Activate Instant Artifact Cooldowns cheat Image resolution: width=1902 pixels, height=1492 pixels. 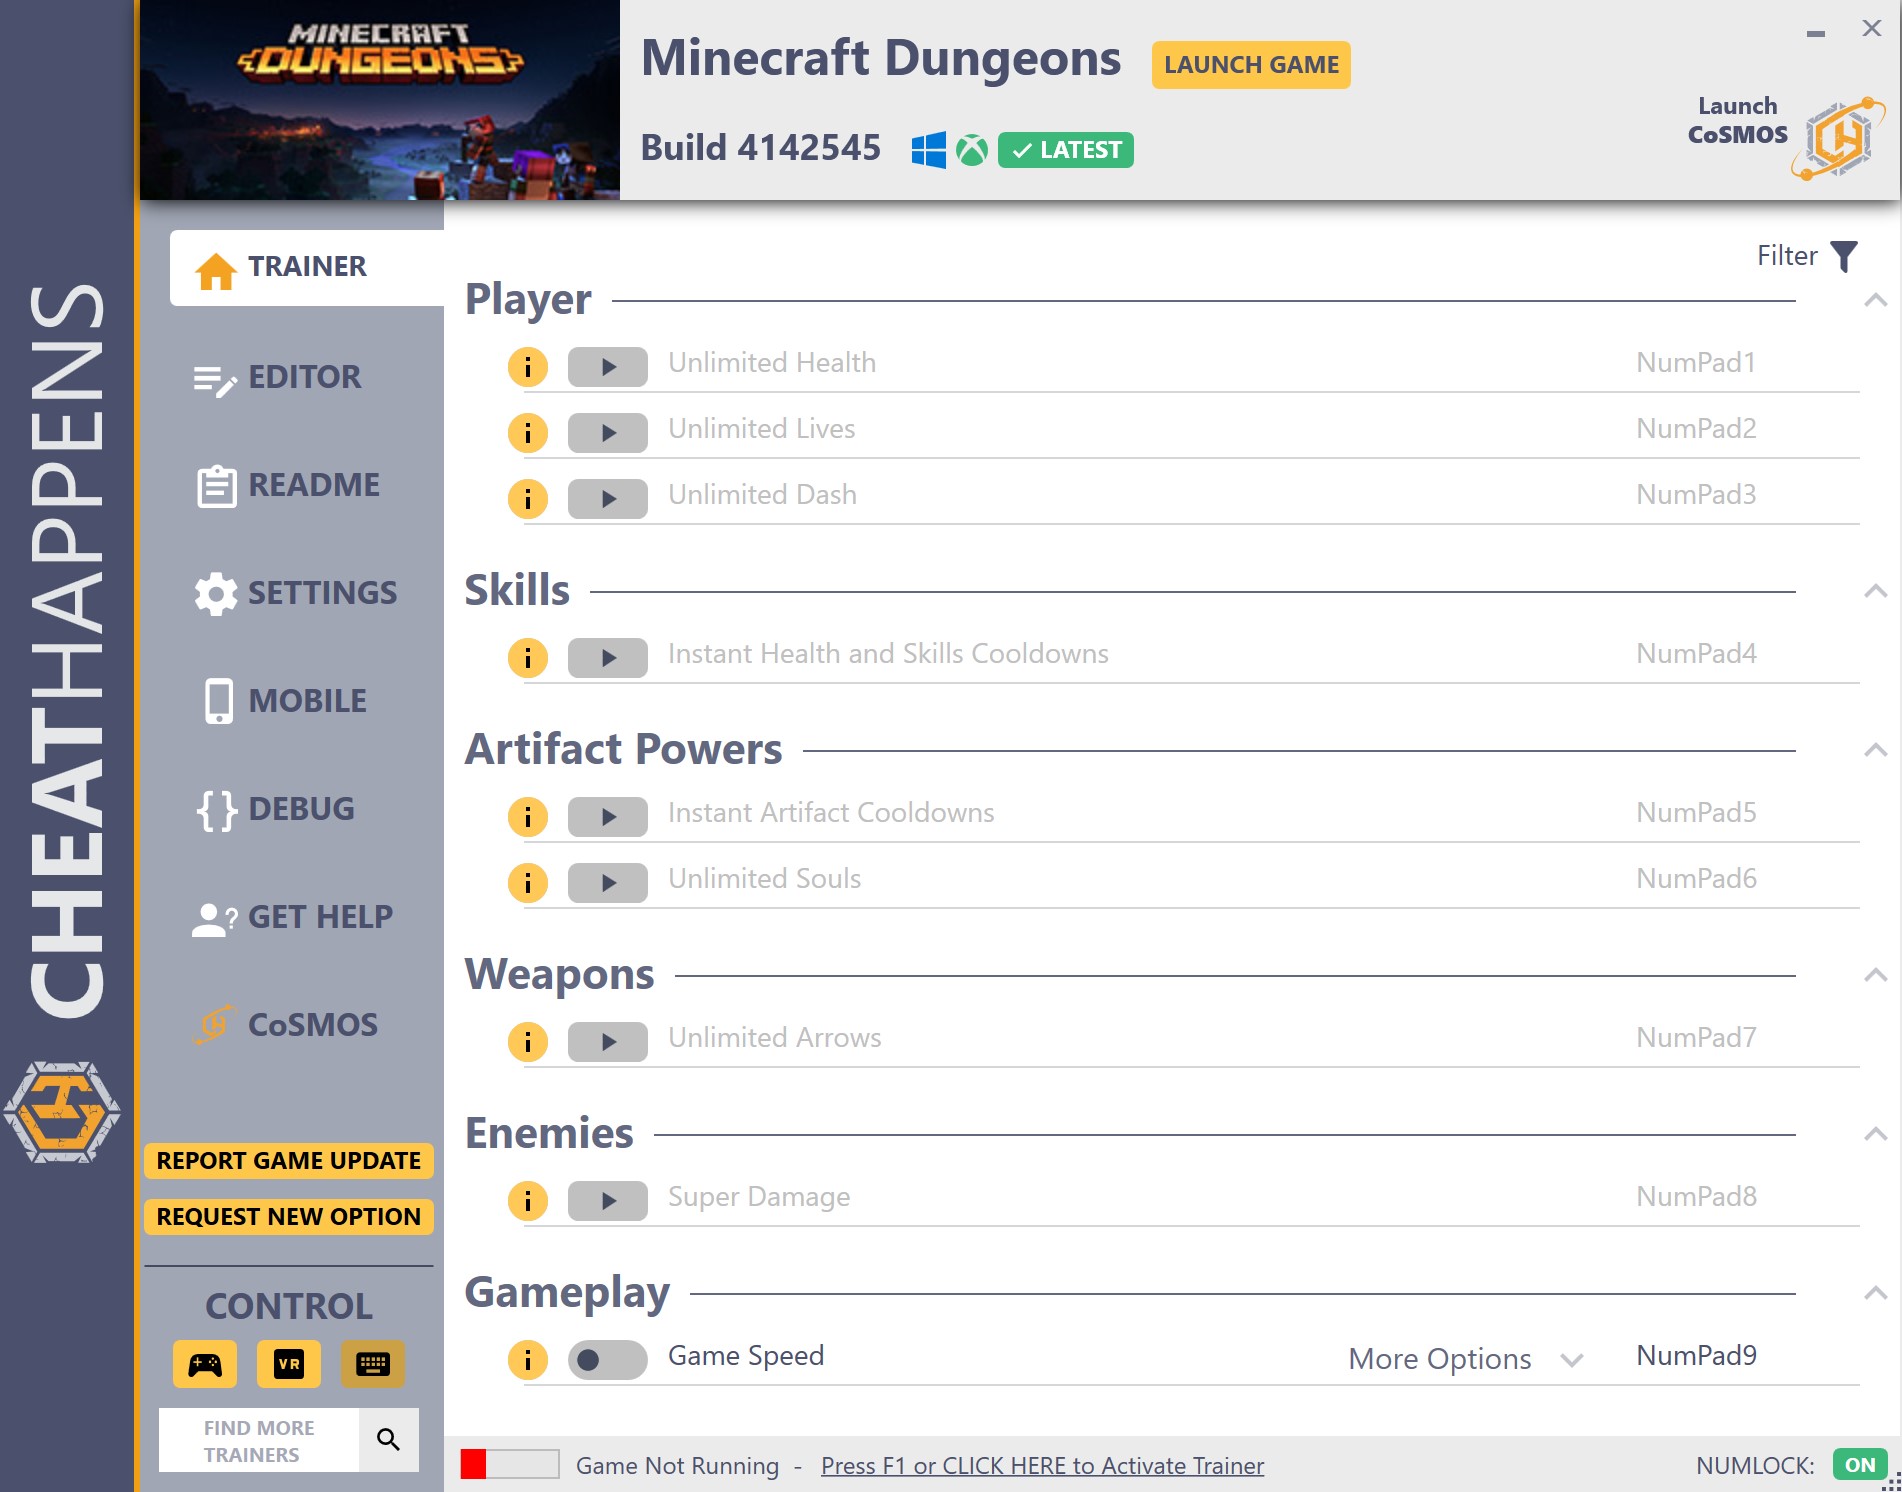coord(608,817)
